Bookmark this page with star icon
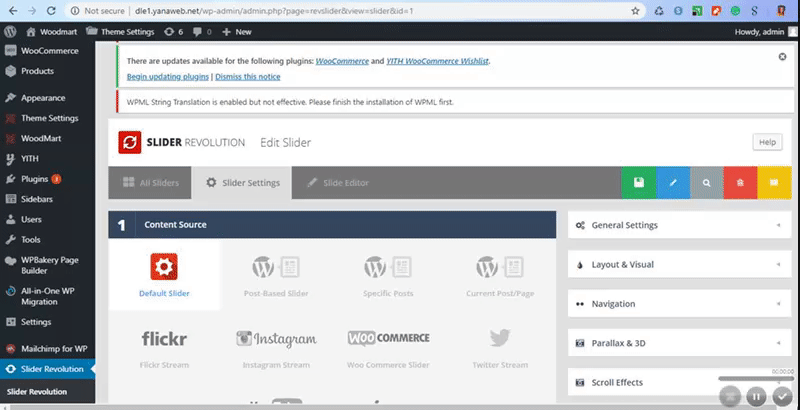Screen dimensions: 800x410 point(635,11)
